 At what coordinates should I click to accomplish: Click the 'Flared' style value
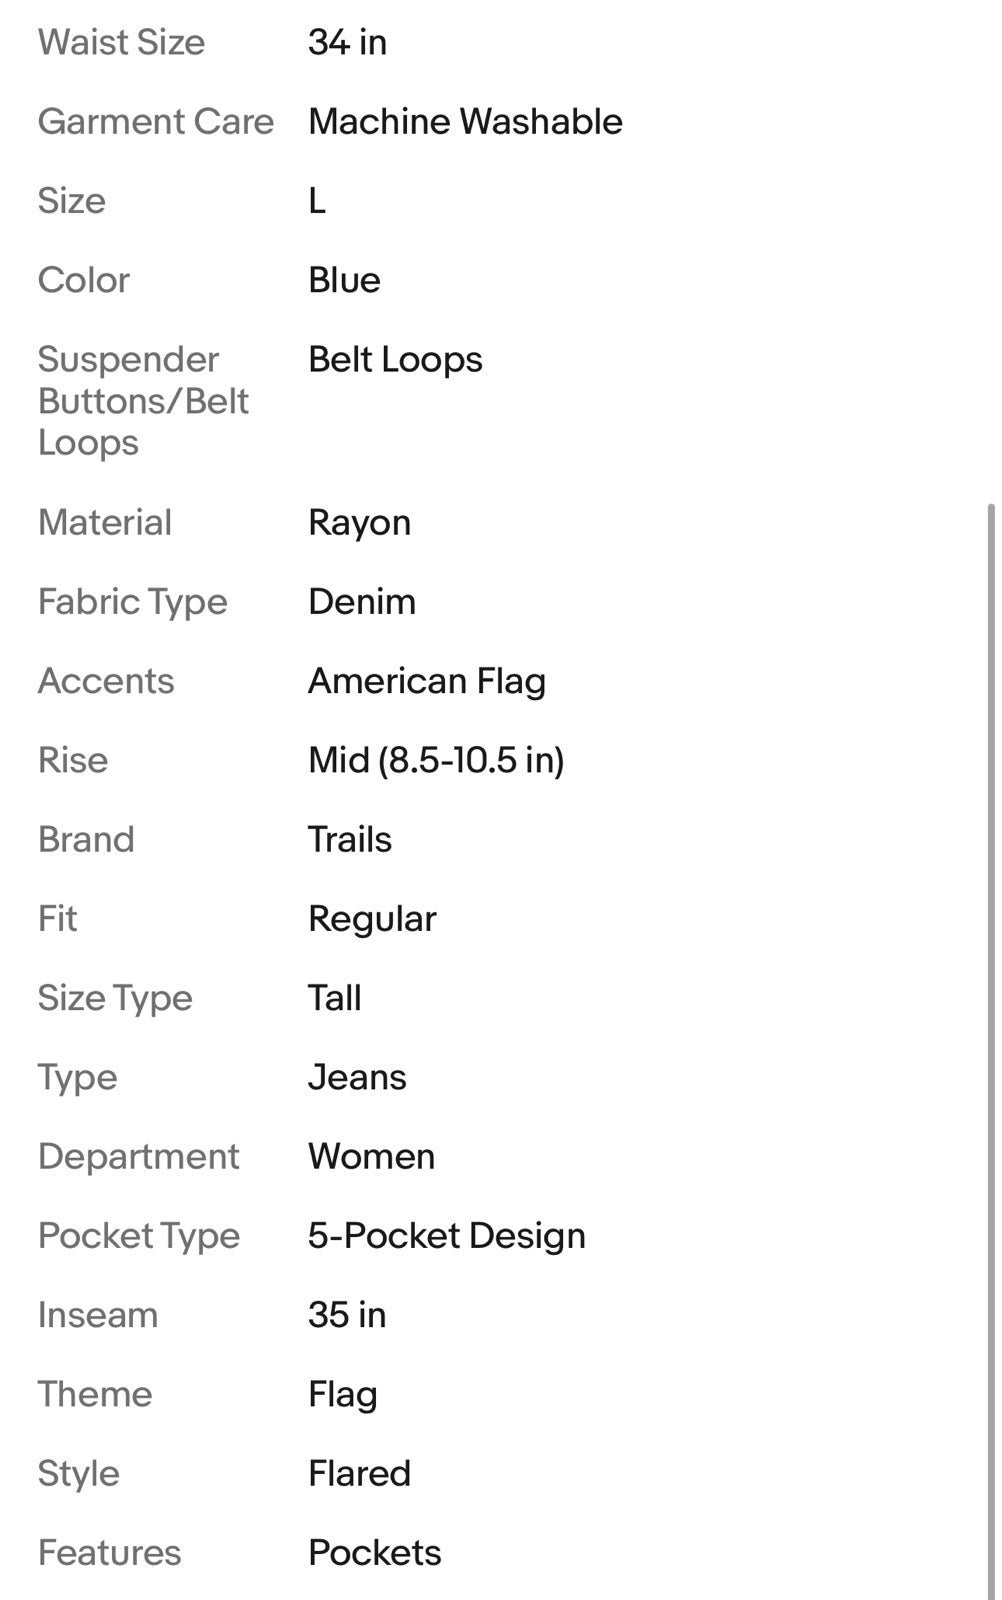point(359,1474)
